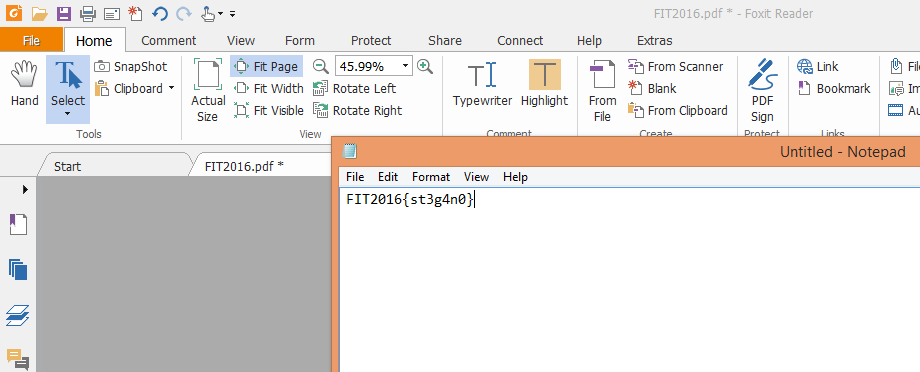Toggle the Highlight tool
This screenshot has width=920, height=372.
pyautogui.click(x=544, y=84)
